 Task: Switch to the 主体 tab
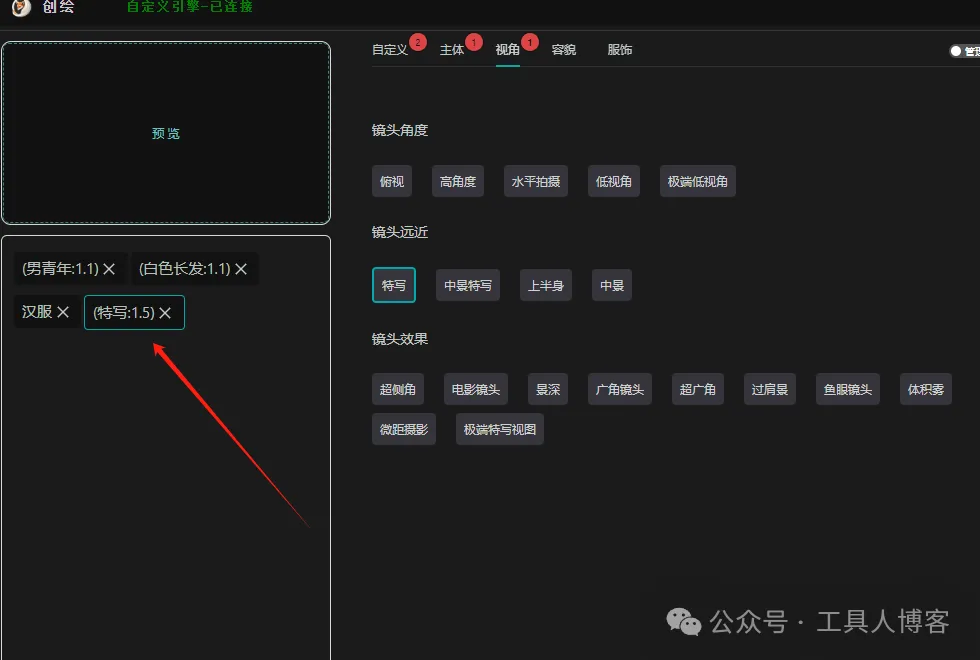[452, 48]
